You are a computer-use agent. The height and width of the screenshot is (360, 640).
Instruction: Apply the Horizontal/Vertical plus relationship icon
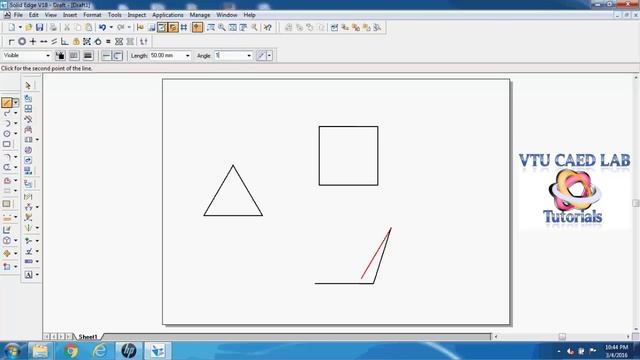pos(33,41)
